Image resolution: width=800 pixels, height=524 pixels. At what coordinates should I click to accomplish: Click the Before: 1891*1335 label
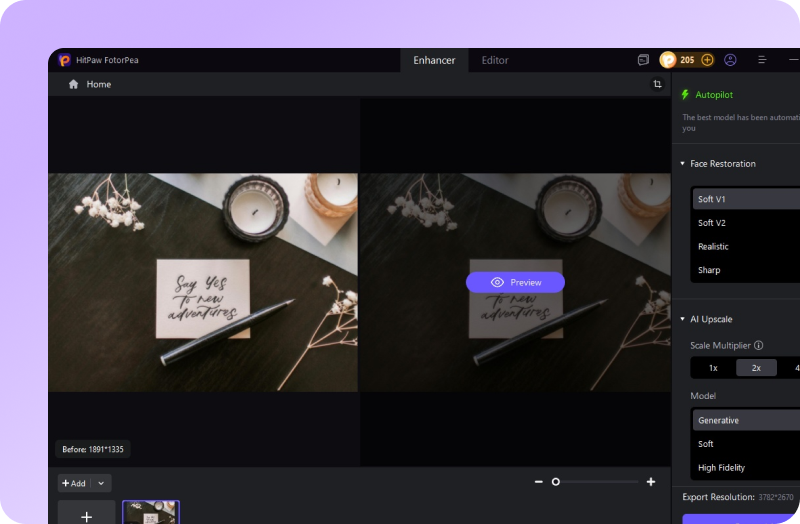93,449
